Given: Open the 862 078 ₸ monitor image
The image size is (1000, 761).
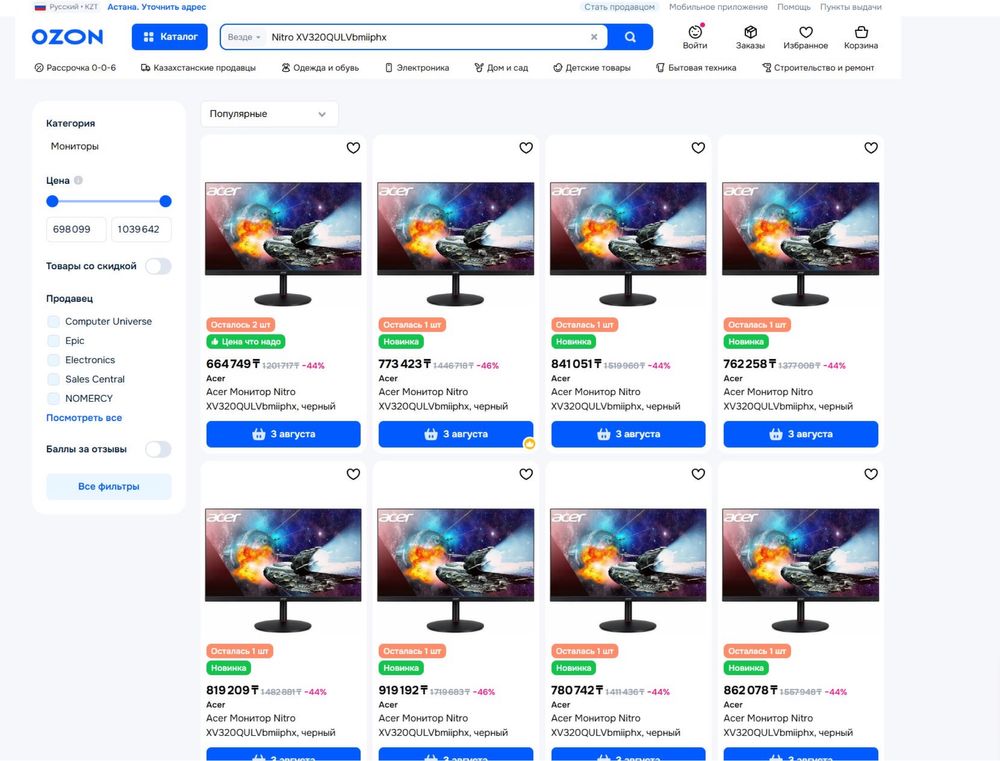Looking at the screenshot, I should [x=801, y=570].
